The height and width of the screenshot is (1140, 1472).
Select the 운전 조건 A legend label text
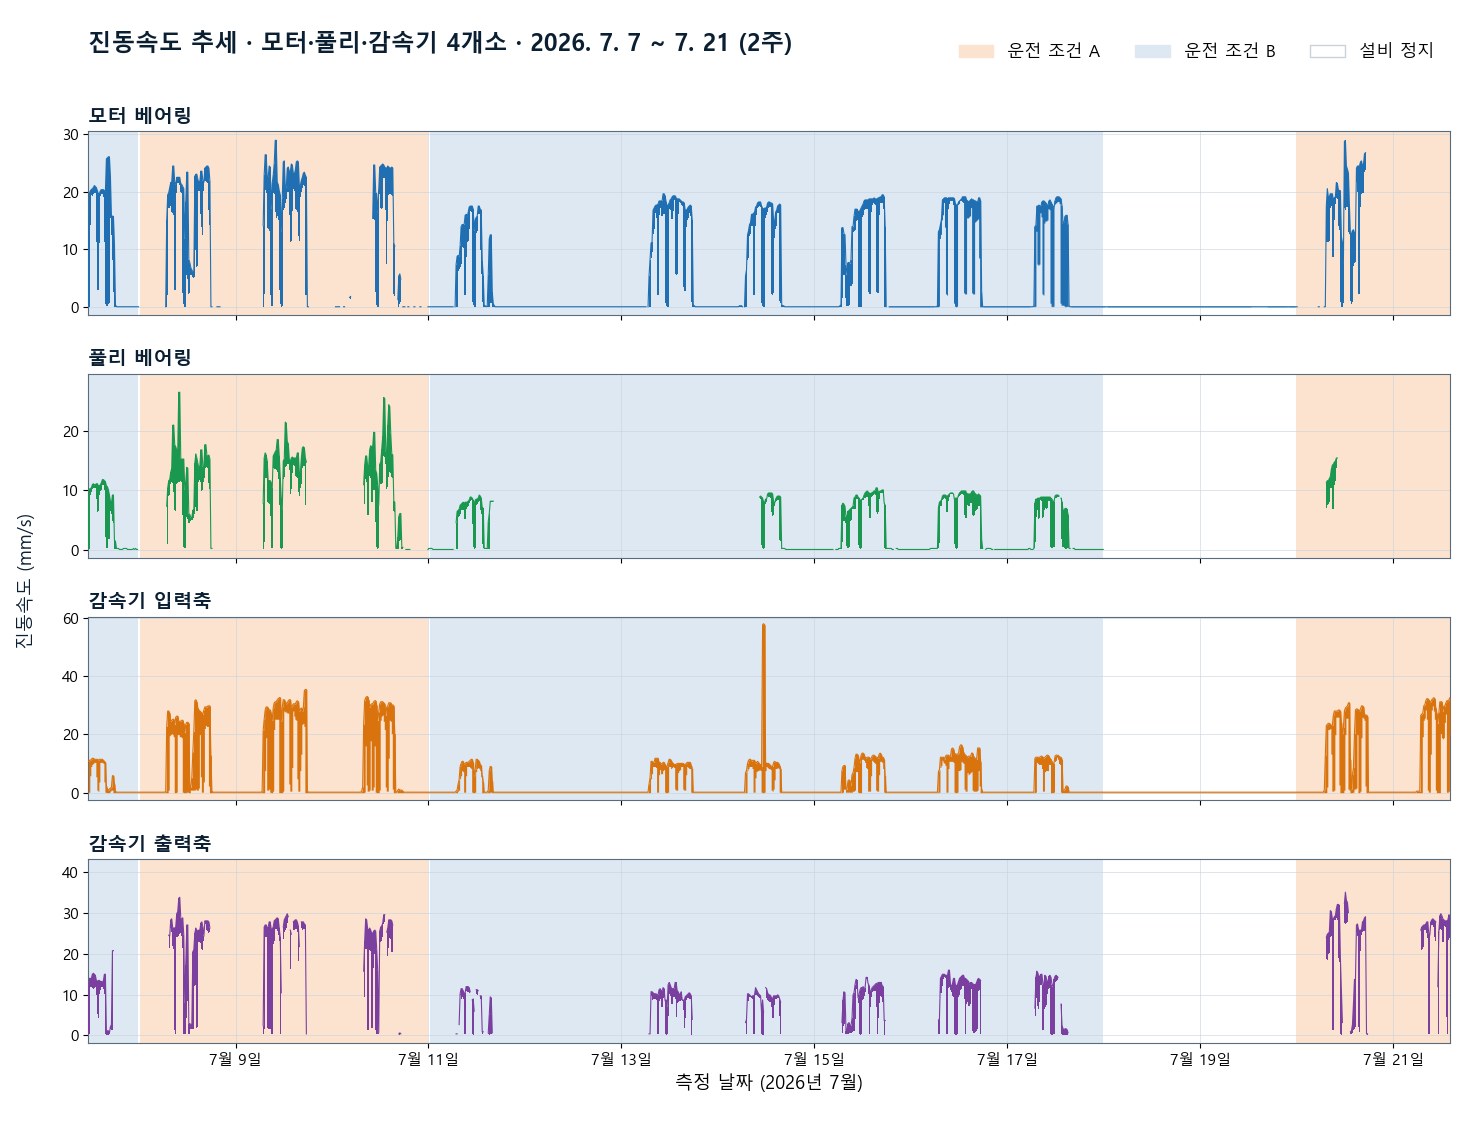(x=1054, y=51)
